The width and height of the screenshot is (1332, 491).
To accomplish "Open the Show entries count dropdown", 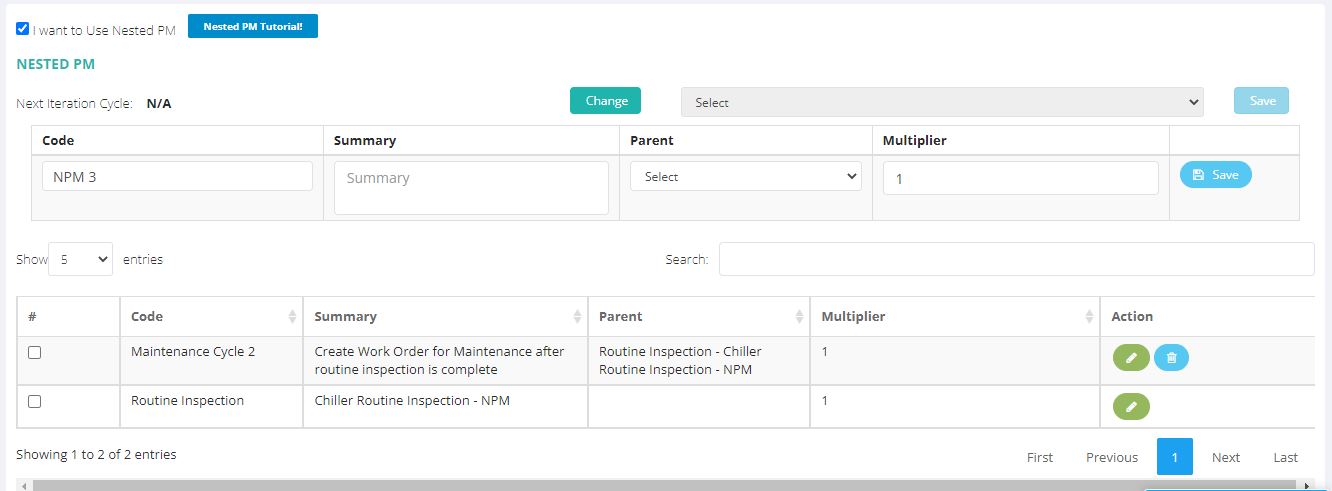I will (80, 259).
